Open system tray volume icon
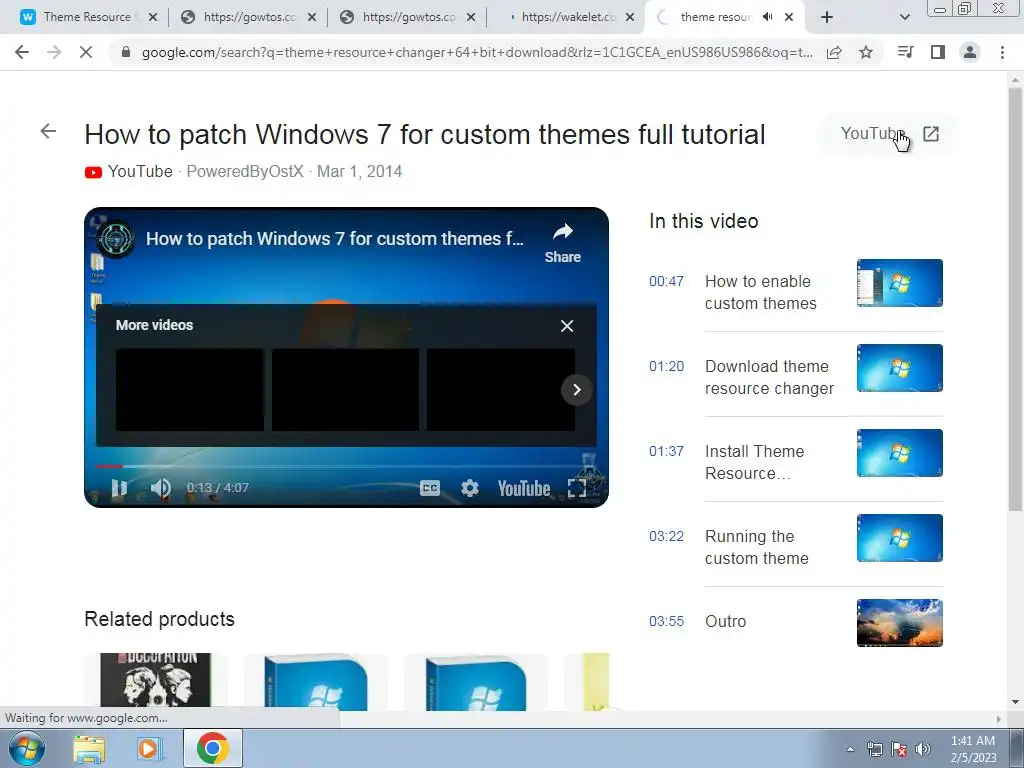 click(923, 749)
